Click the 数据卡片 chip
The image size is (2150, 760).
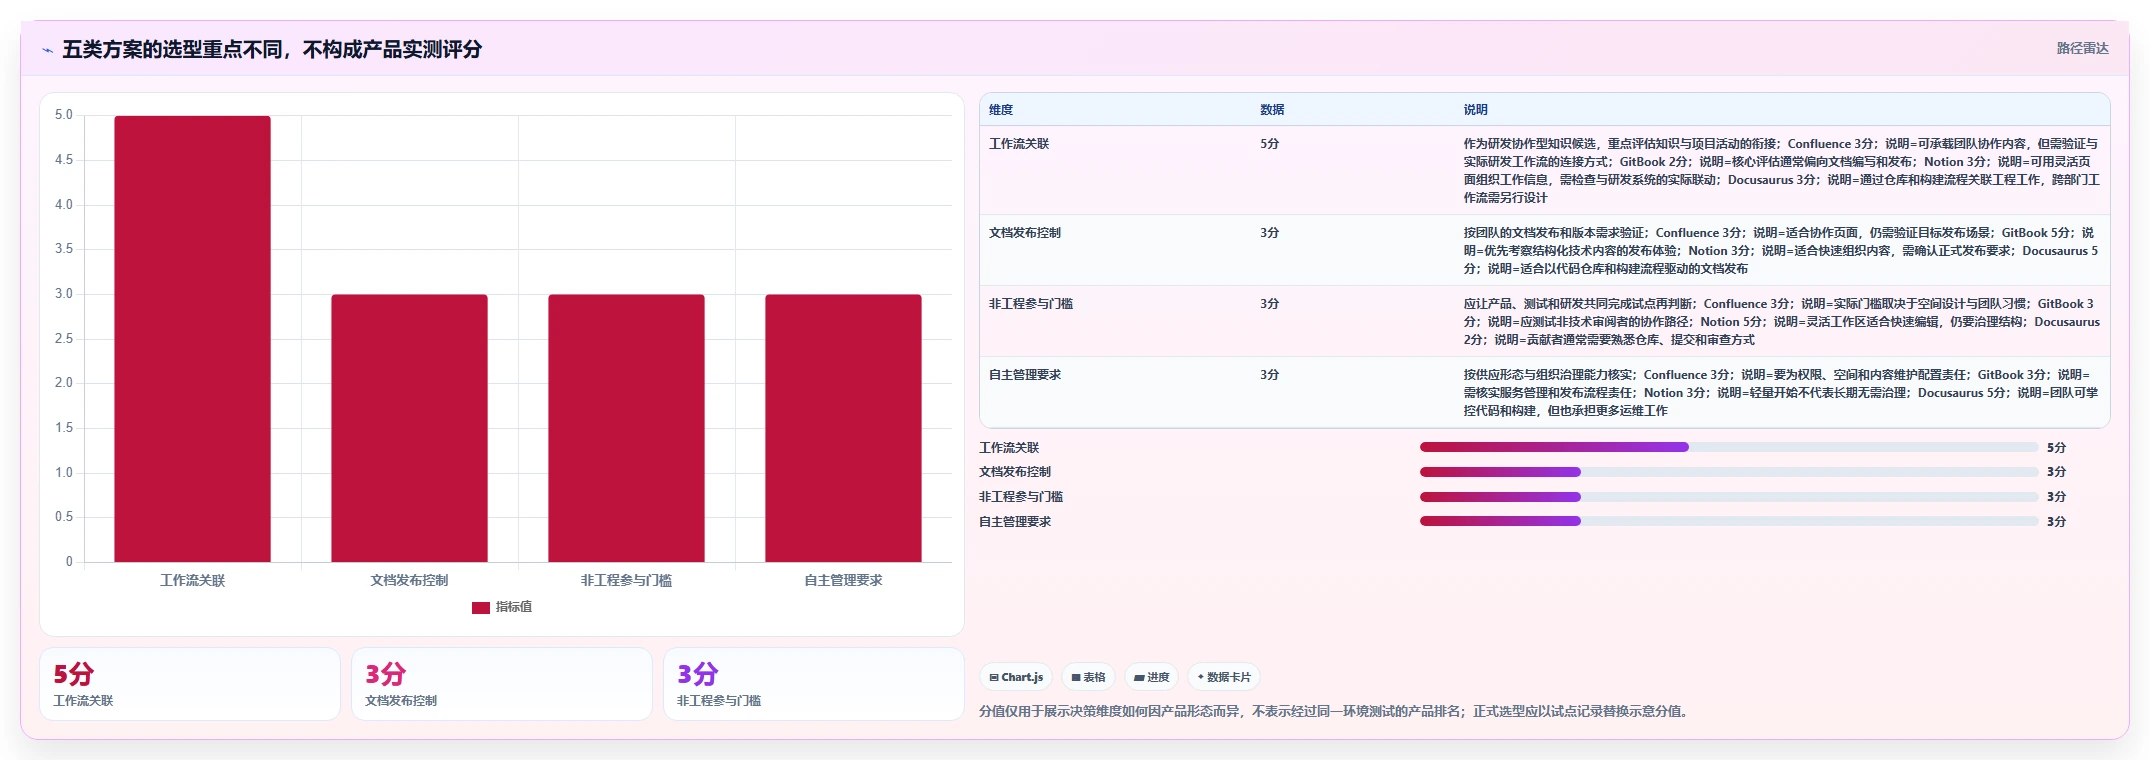[1224, 677]
